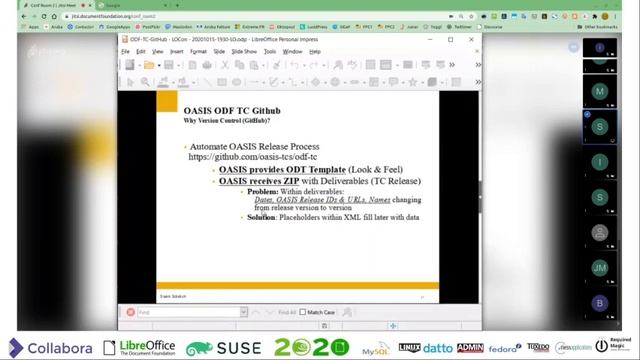Click the Find Next down arrow button

(x=270, y=312)
